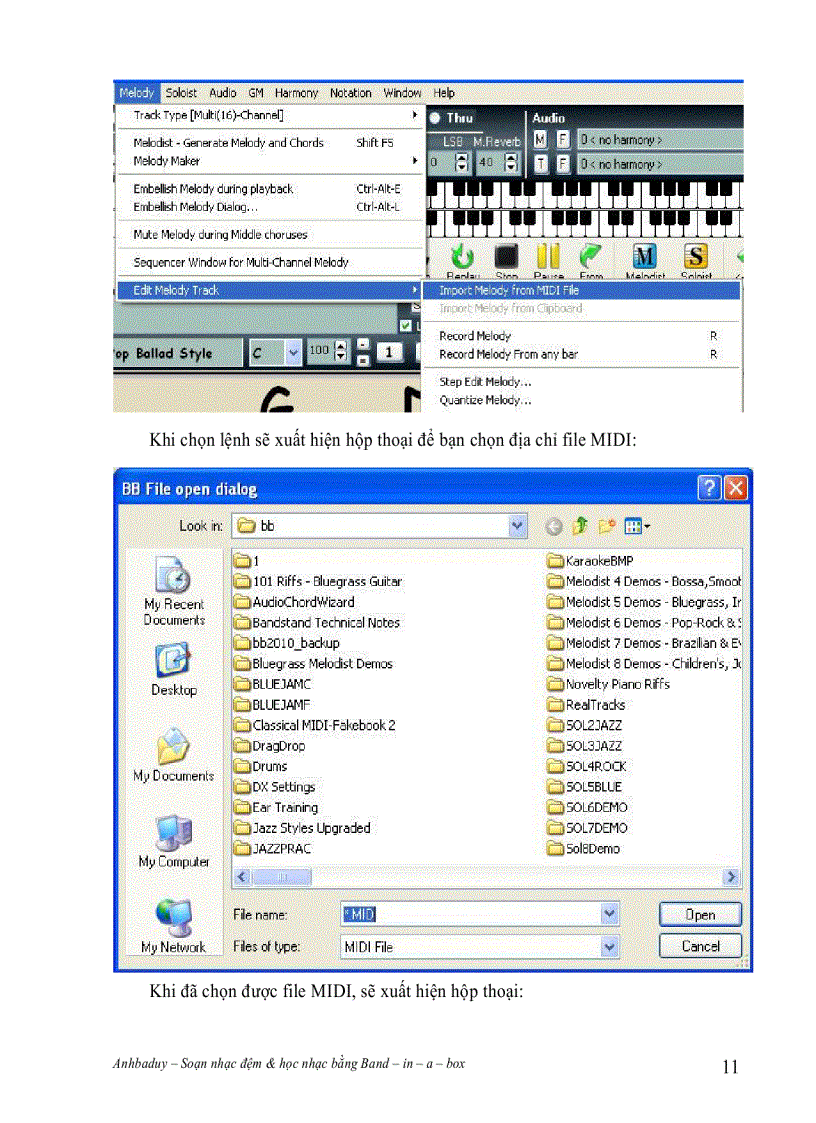Create a new folder via toolbar icon

pyautogui.click(x=606, y=526)
